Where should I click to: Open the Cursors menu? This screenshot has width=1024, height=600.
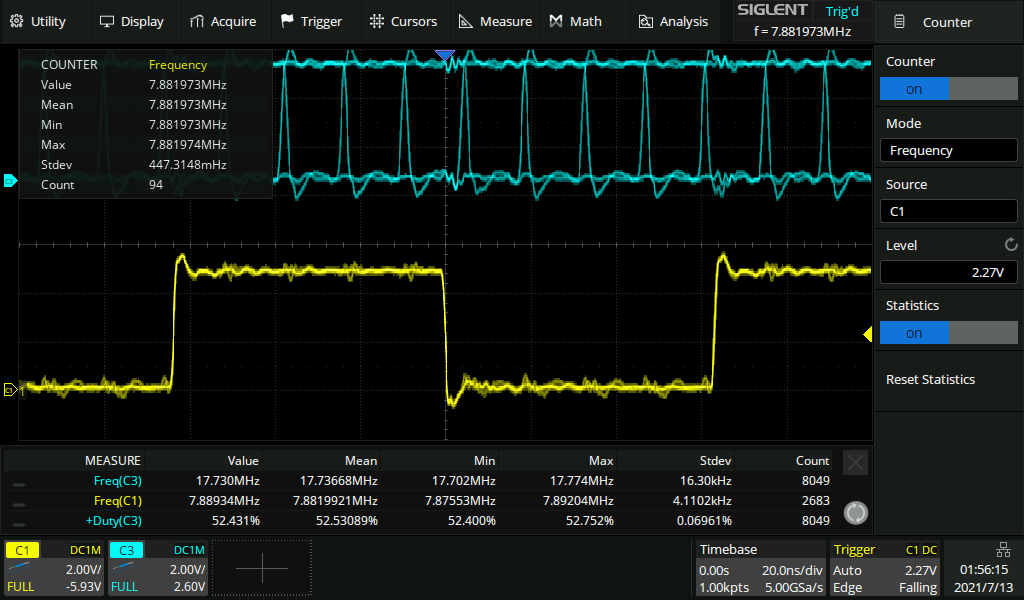403,22
